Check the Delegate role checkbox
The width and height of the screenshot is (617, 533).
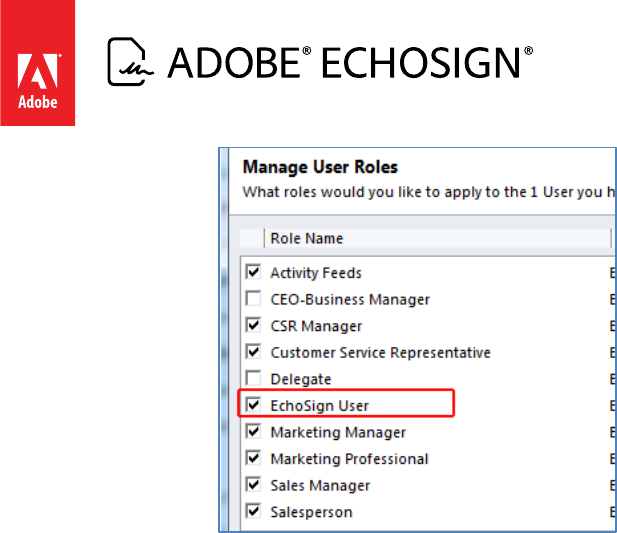(x=253, y=379)
